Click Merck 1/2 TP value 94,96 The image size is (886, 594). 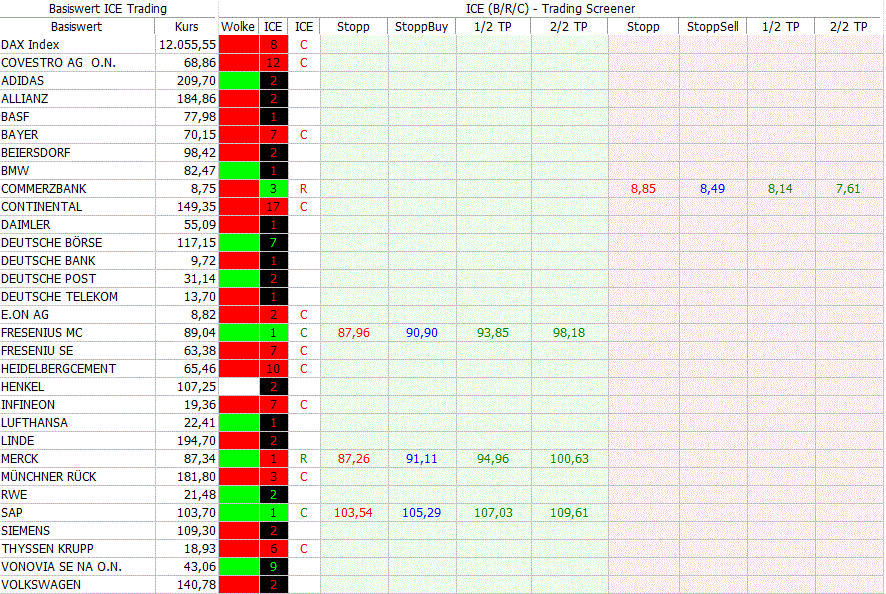tap(493, 459)
